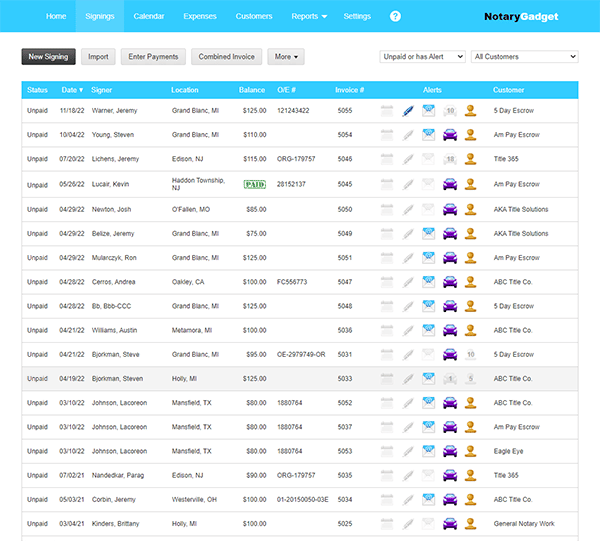Click the signer name Kinders, Brittany

(116, 523)
